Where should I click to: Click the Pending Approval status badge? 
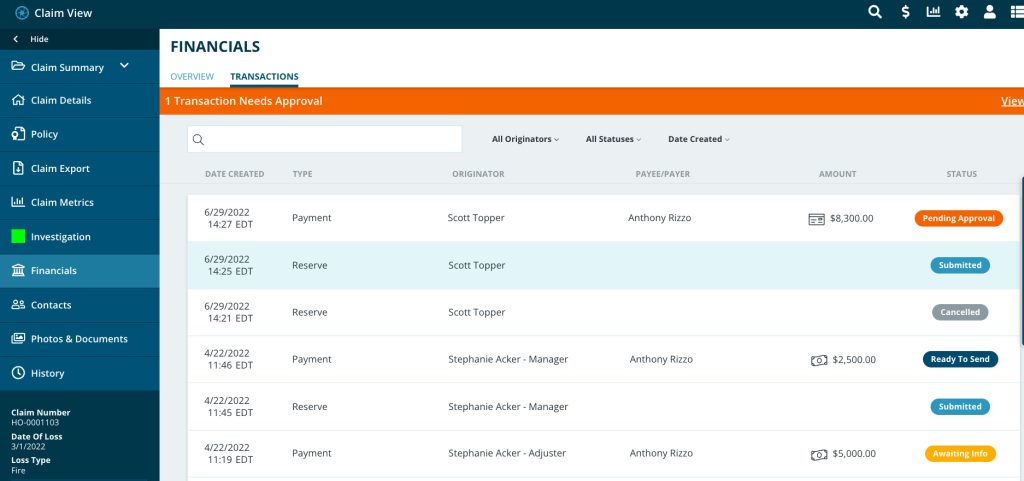point(959,219)
